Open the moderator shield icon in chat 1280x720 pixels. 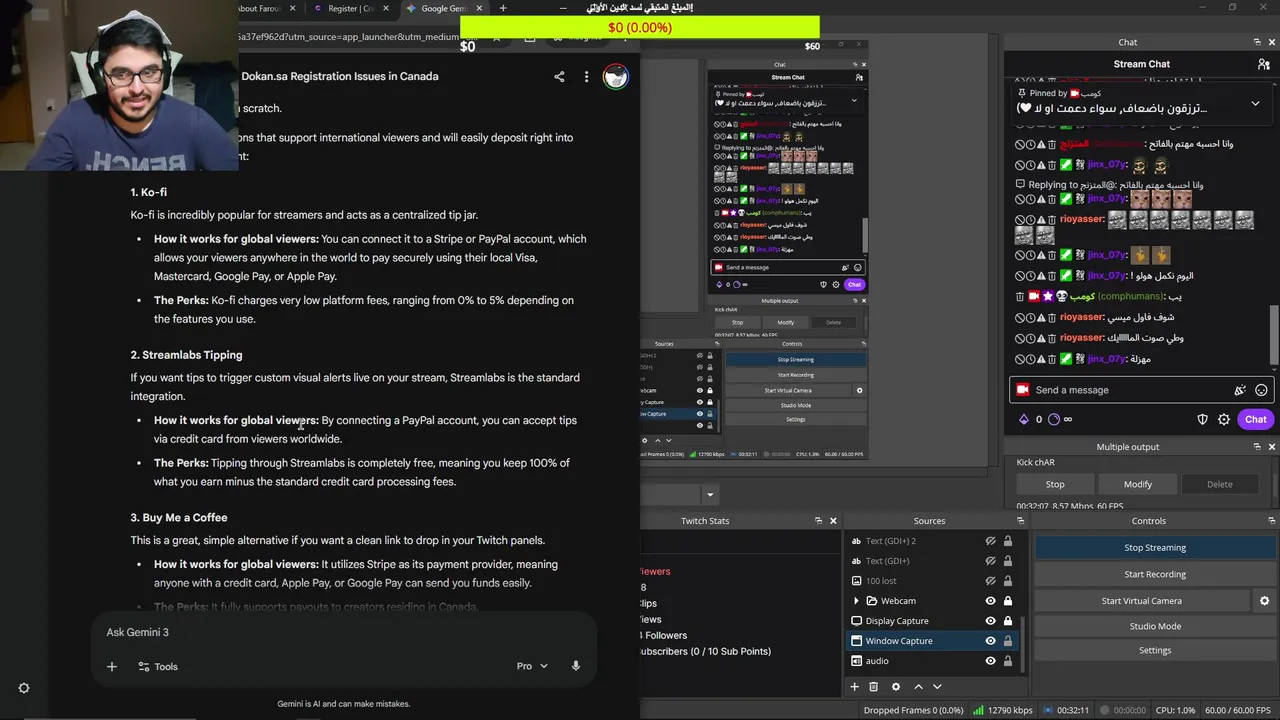point(1203,420)
